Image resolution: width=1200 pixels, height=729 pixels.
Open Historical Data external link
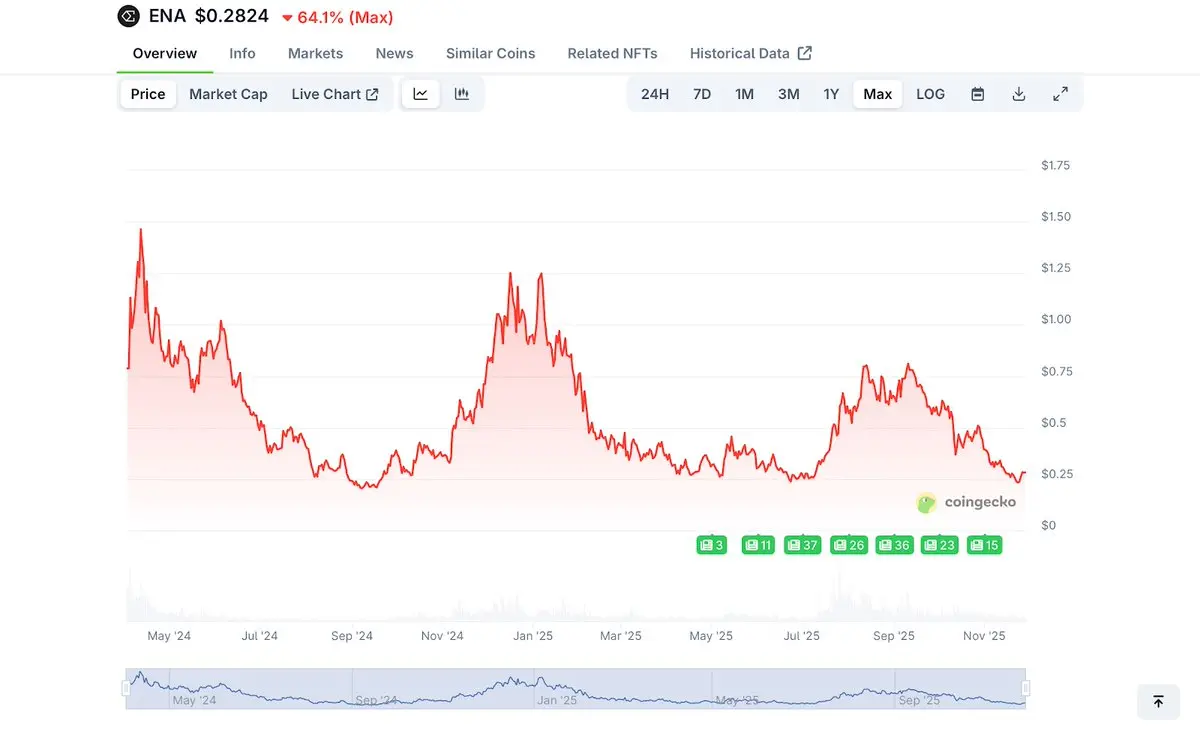point(750,53)
